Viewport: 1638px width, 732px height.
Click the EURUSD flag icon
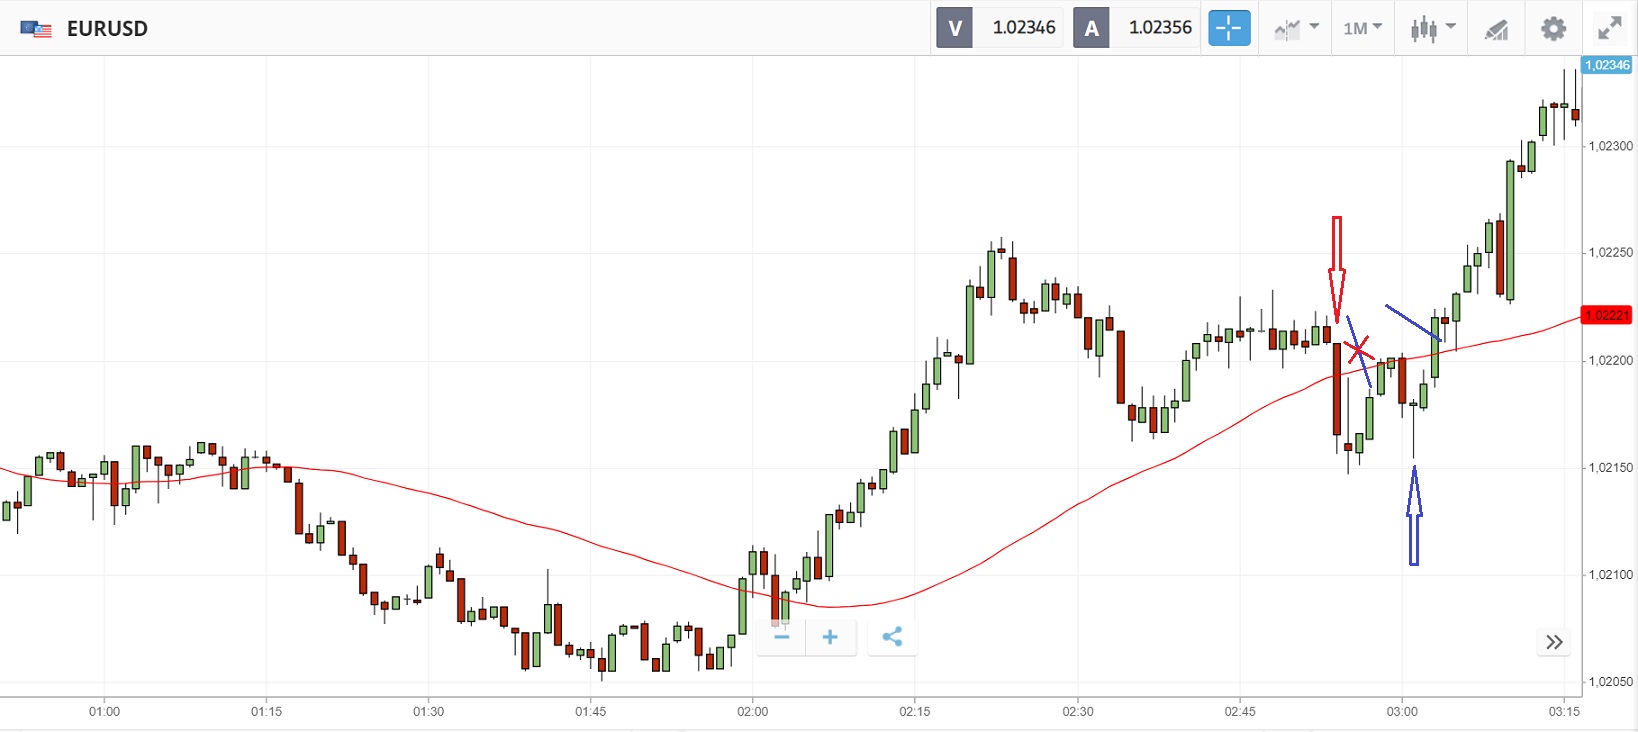(36, 29)
